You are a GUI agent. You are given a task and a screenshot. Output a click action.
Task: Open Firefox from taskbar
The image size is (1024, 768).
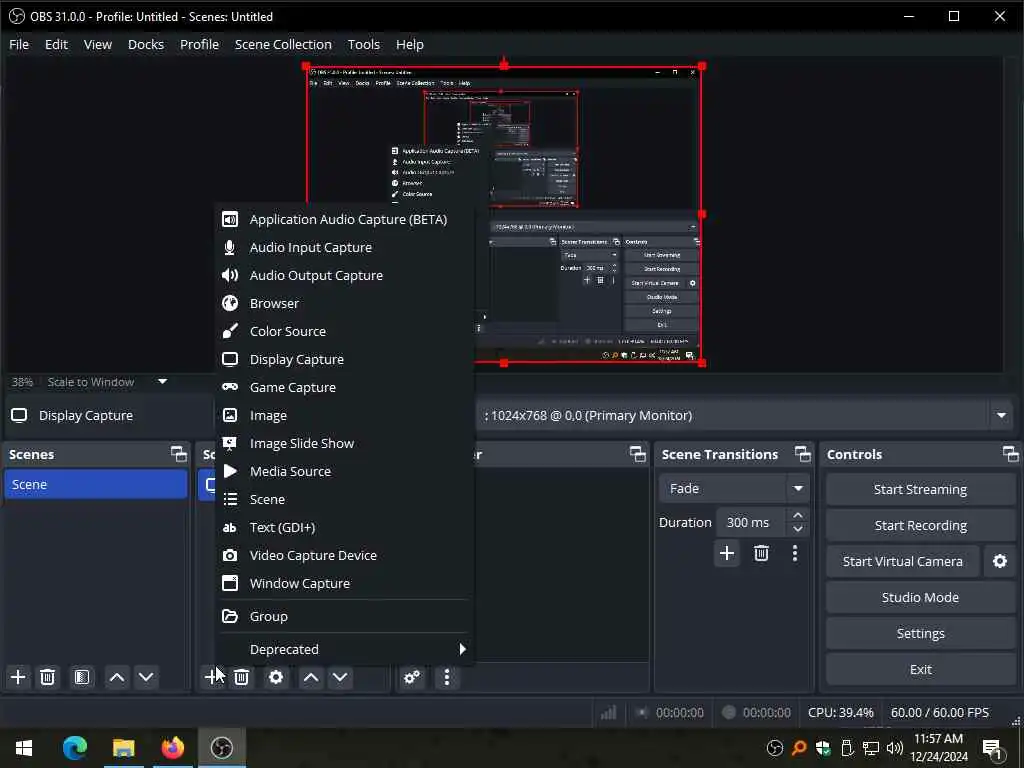tap(172, 748)
